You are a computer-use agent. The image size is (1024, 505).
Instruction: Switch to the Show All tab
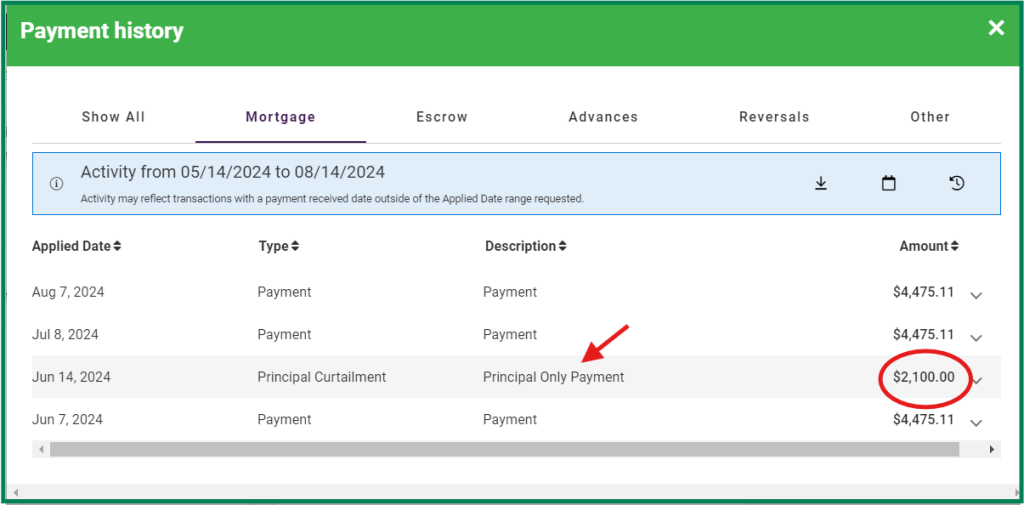pyautogui.click(x=113, y=117)
